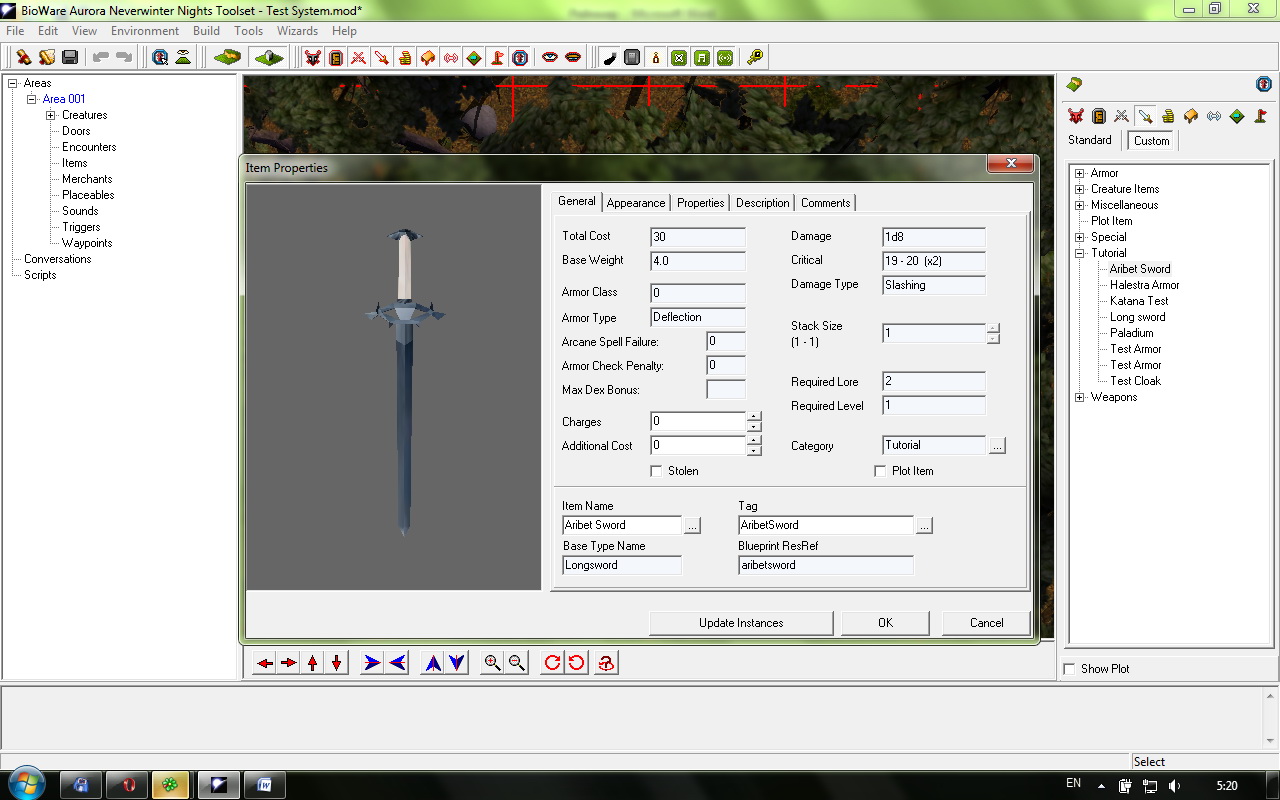
Task: Enable the Stolen checkbox
Action: pyautogui.click(x=657, y=471)
